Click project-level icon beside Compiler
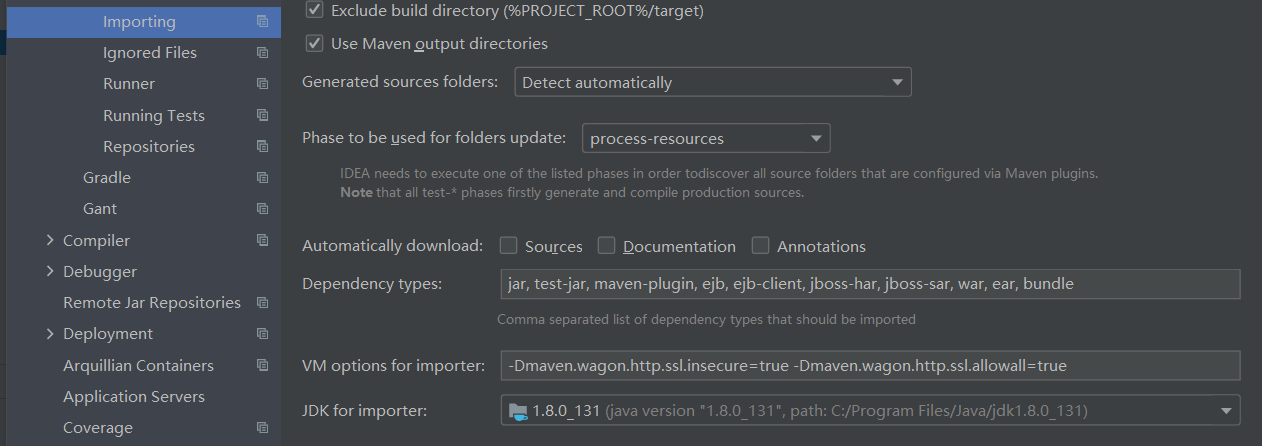 262,241
